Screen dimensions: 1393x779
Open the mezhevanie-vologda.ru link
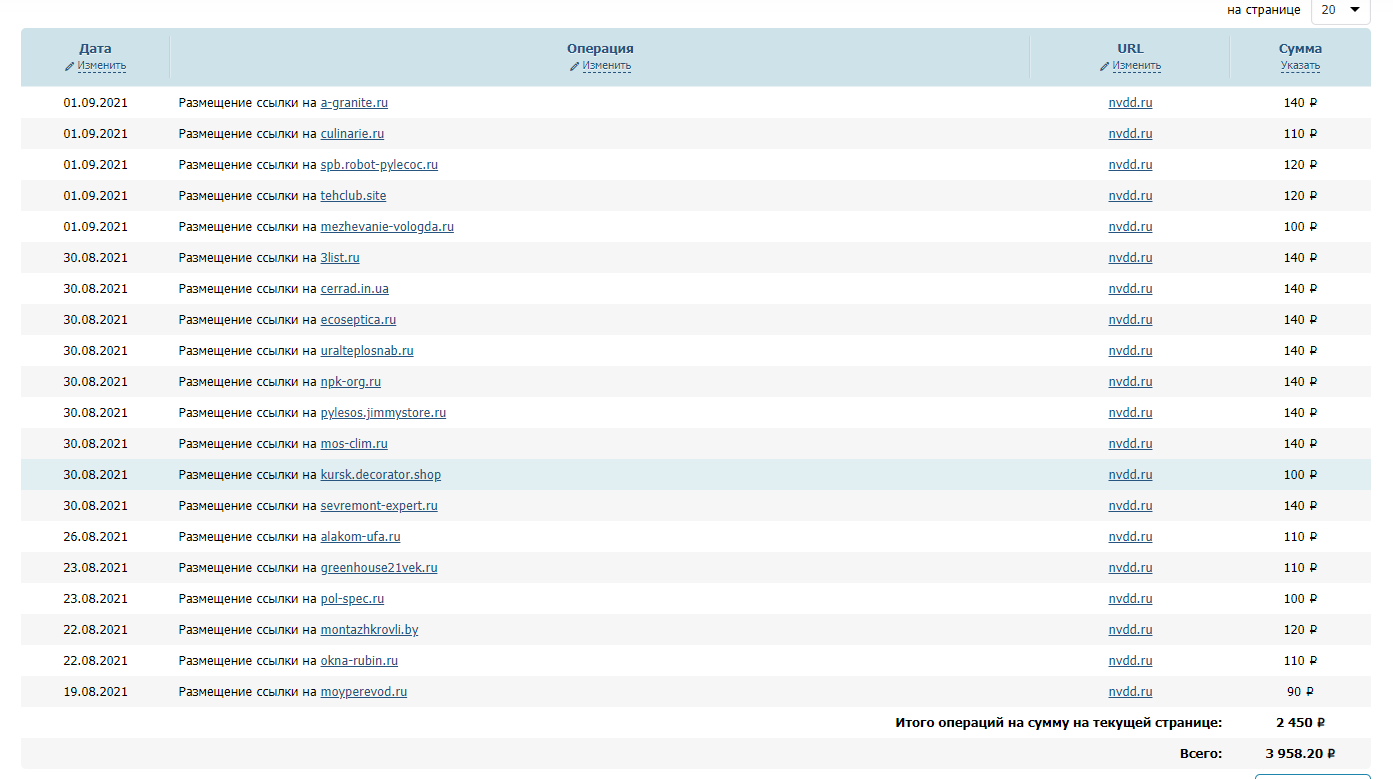coord(387,227)
